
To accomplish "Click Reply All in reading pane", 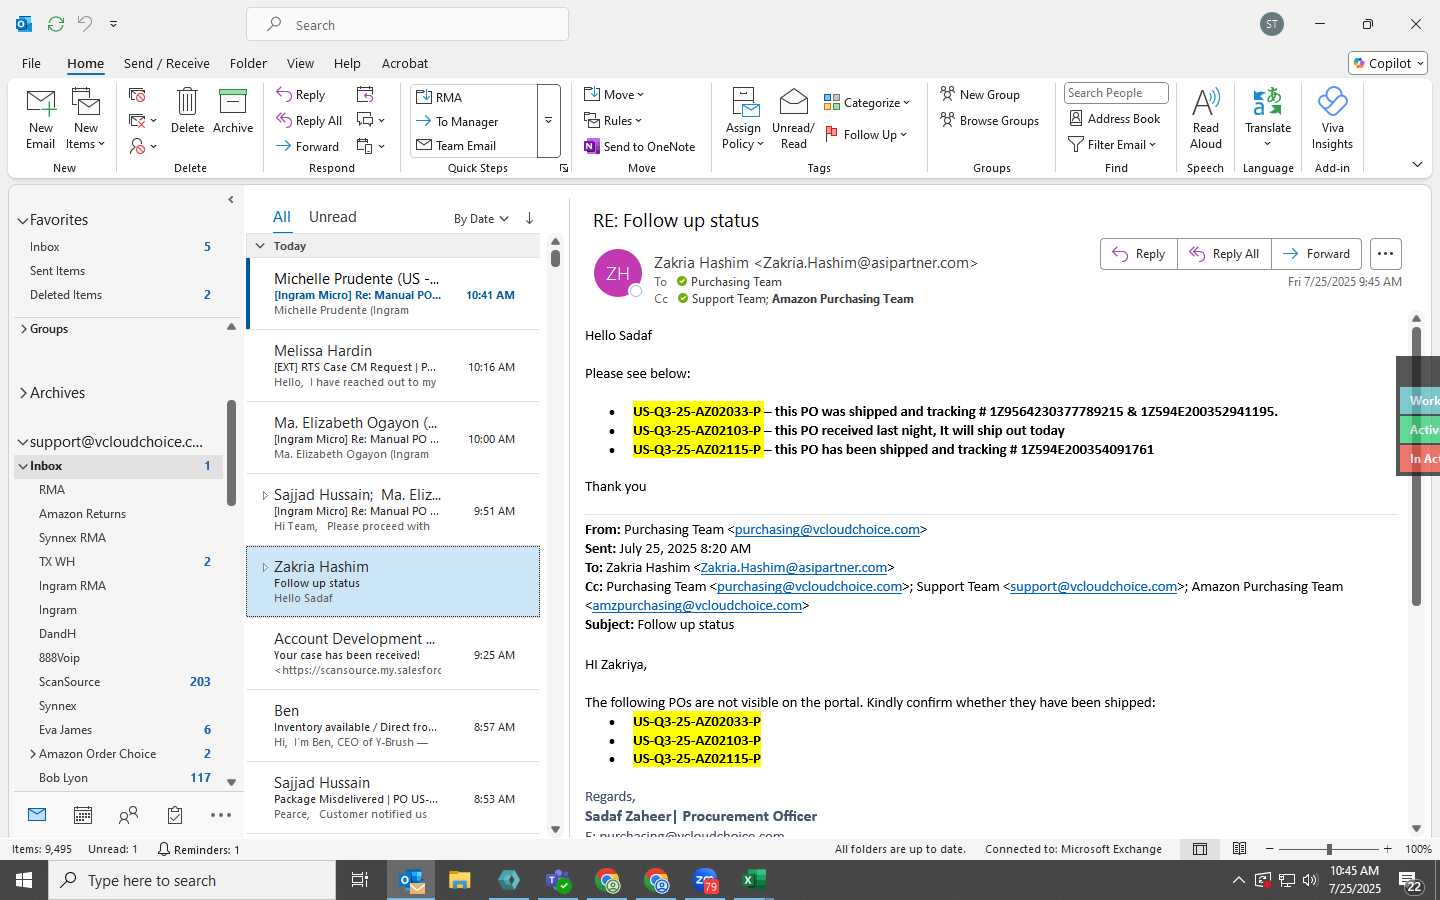I will [x=1224, y=254].
